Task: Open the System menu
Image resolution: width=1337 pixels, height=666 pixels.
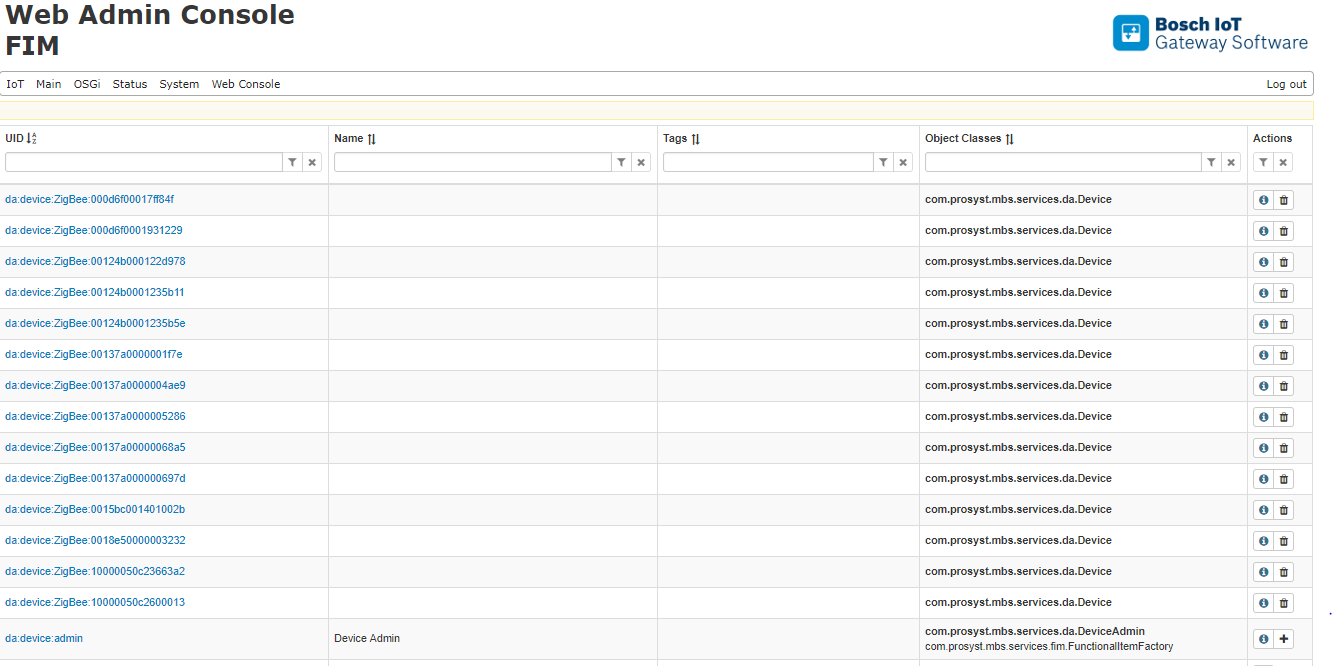Action: (179, 84)
